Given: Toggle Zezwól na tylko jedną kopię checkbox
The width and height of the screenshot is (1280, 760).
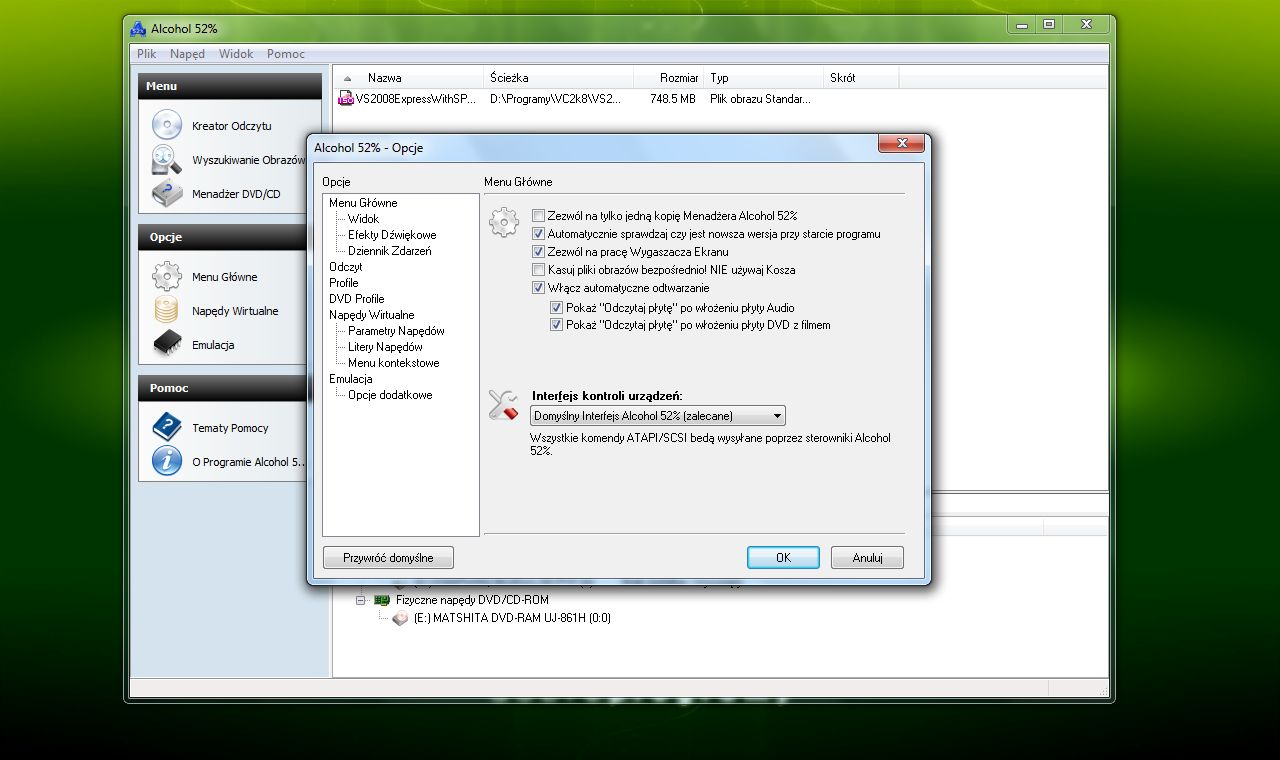Looking at the screenshot, I should [x=538, y=215].
